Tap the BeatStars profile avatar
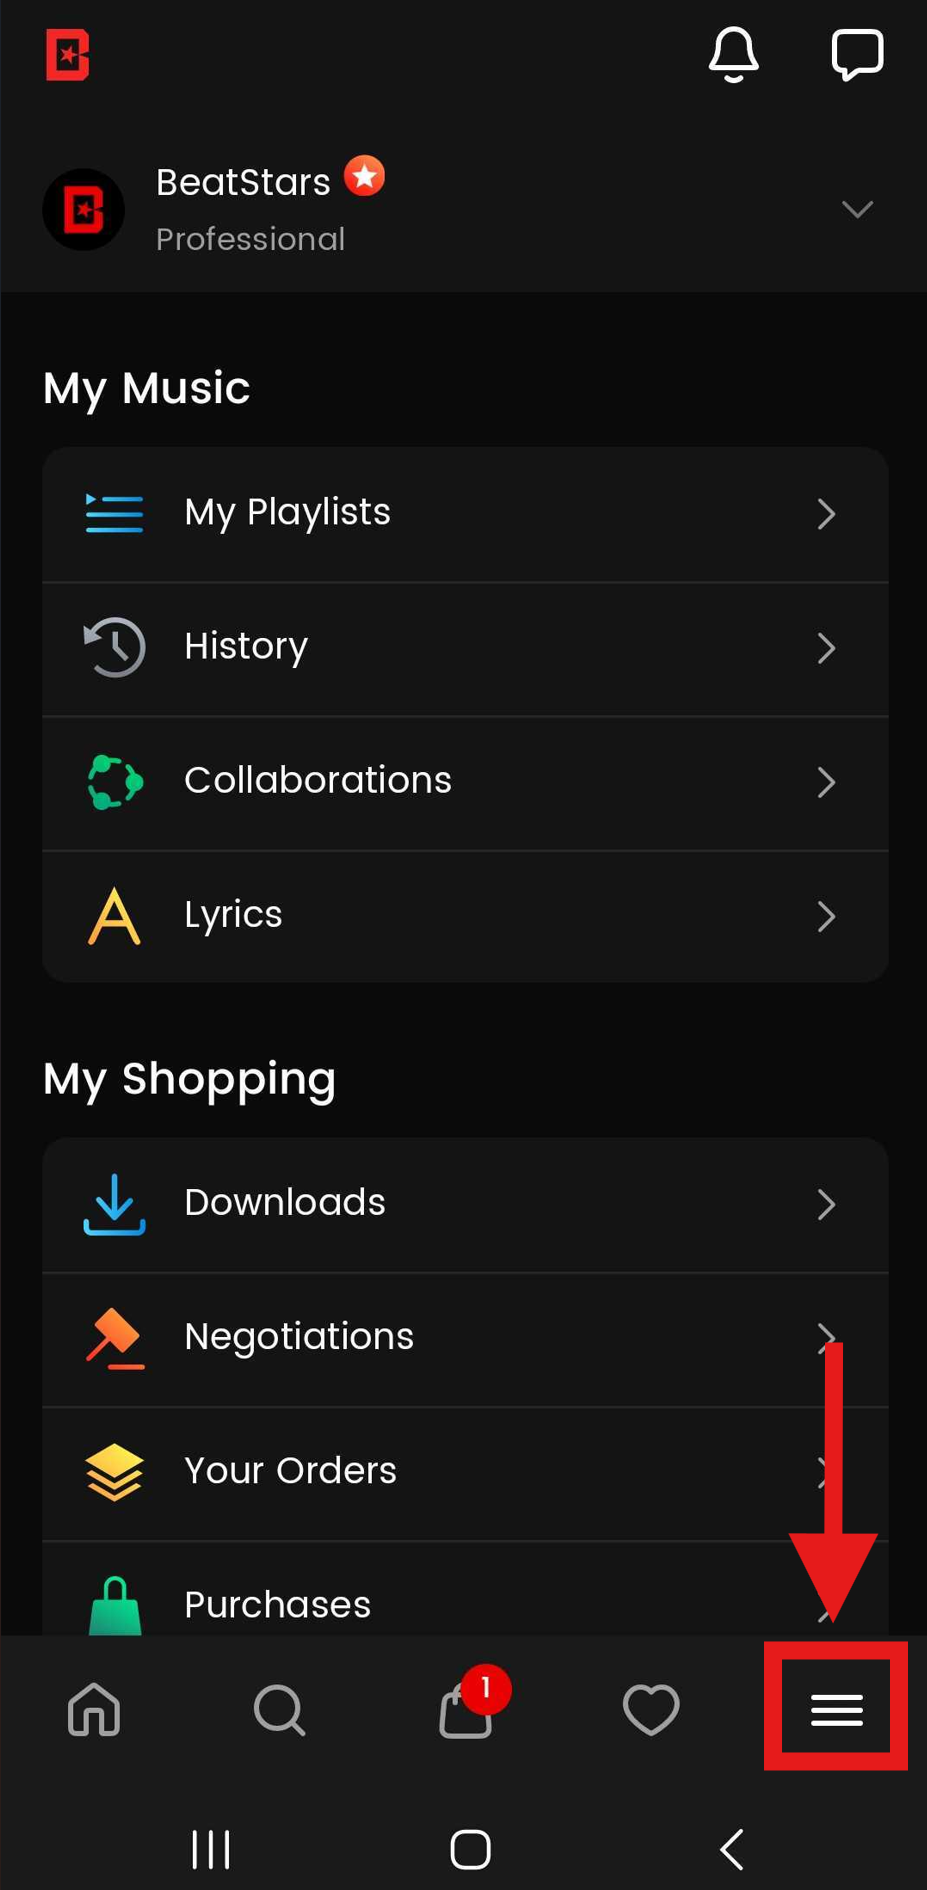927x1890 pixels. click(84, 210)
